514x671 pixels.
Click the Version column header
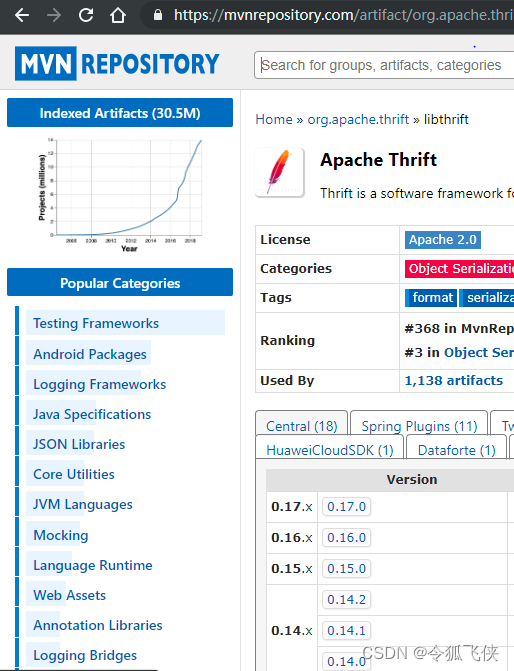click(x=412, y=479)
